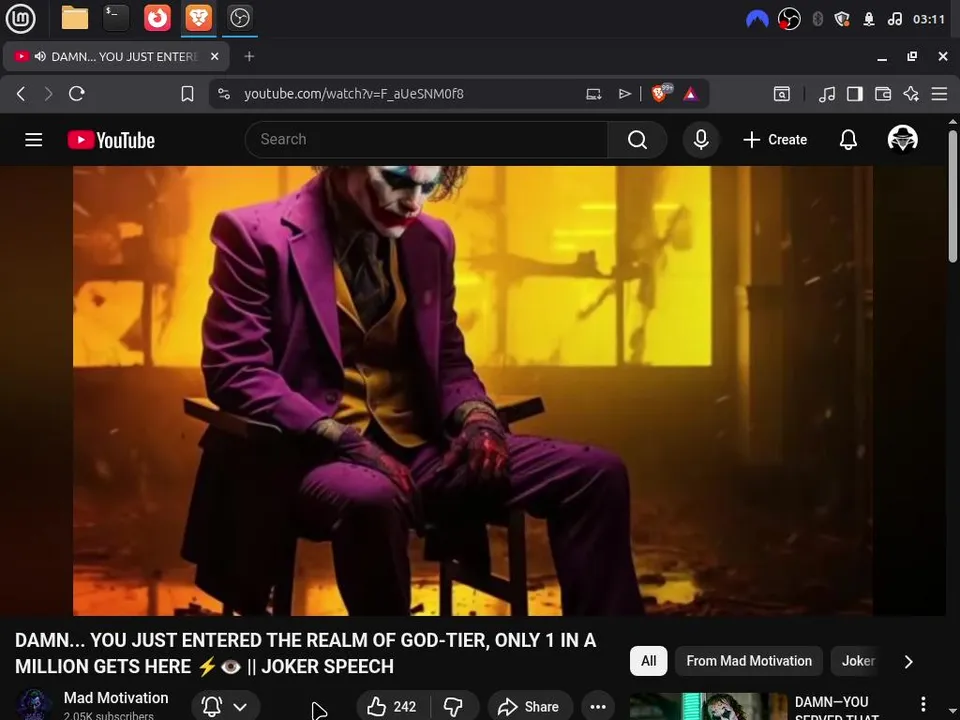The width and height of the screenshot is (960, 720).
Task: Select the From Mad Motivation chip
Action: [x=749, y=661]
